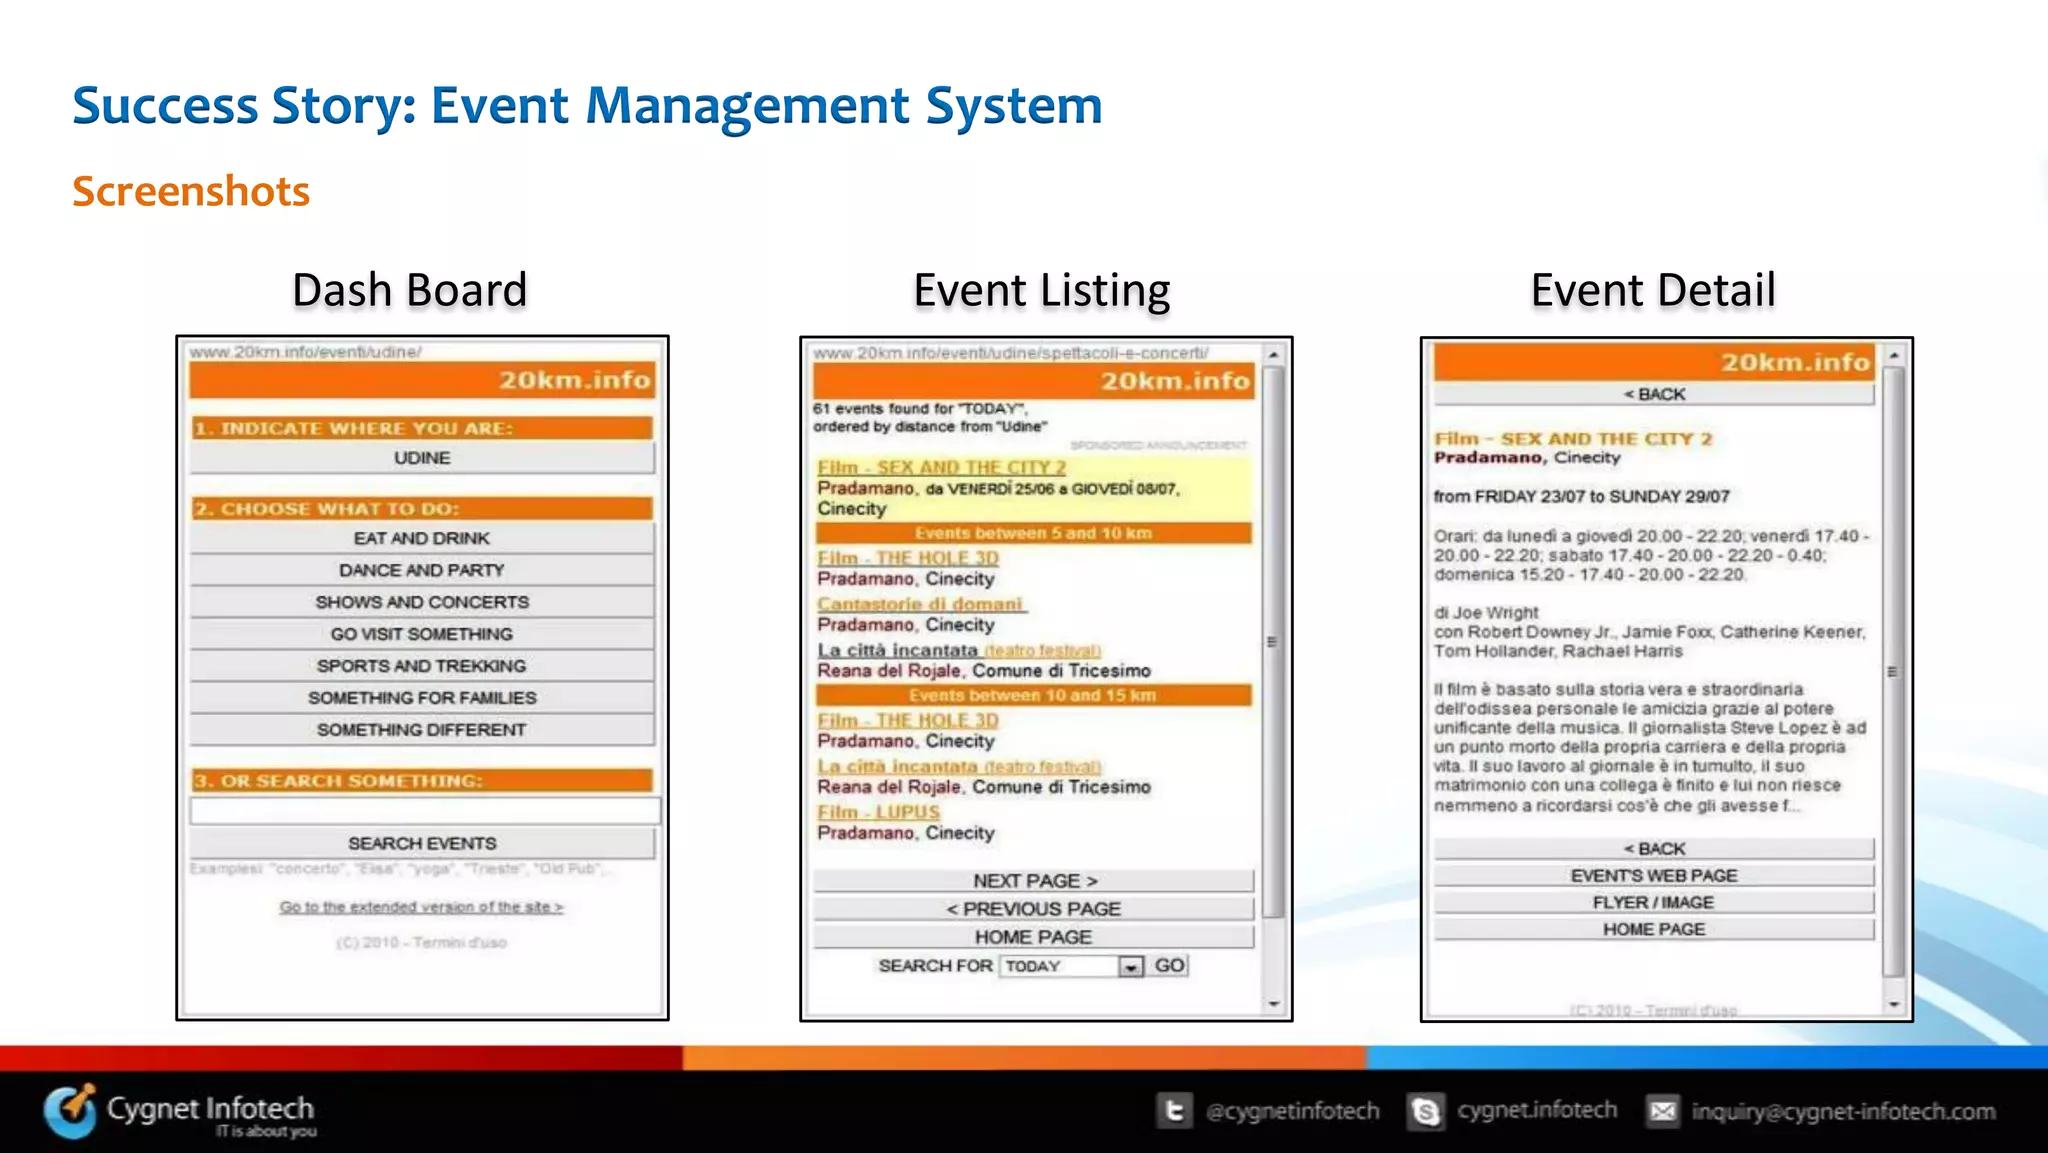Click the email envelope icon in footer
Image resolution: width=2048 pixels, height=1153 pixels.
(1663, 1111)
